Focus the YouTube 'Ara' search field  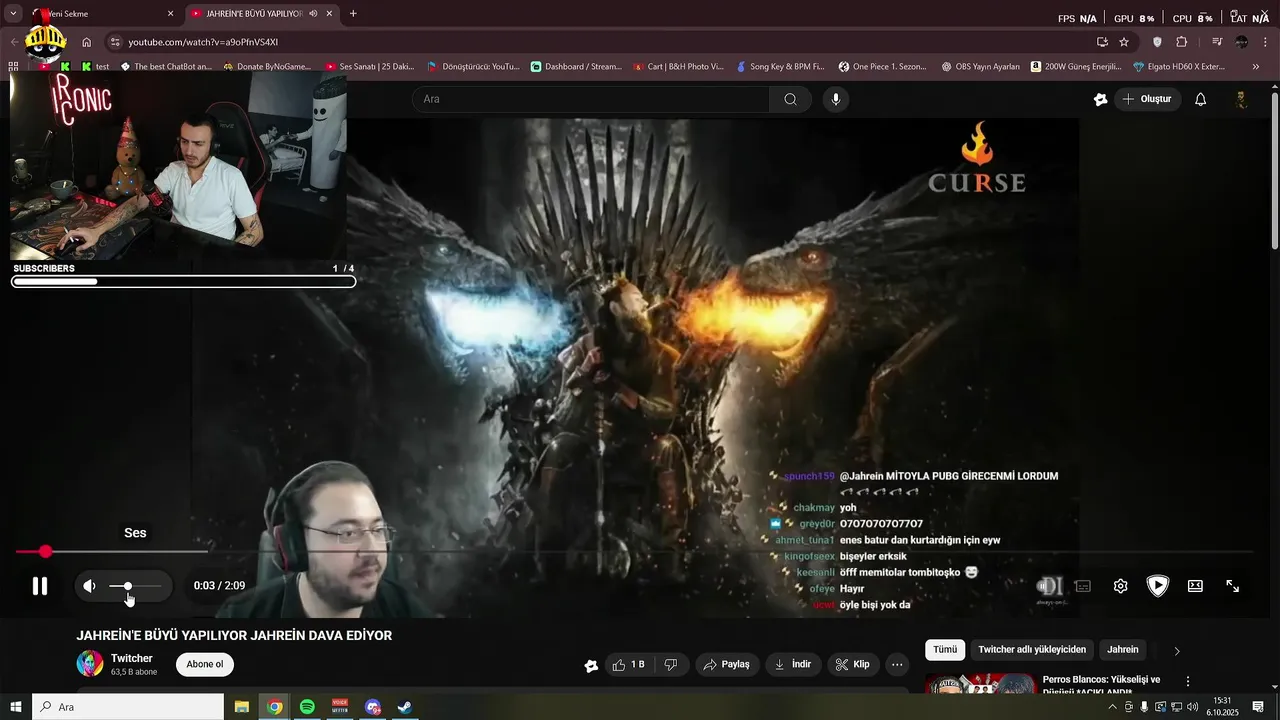pos(591,99)
